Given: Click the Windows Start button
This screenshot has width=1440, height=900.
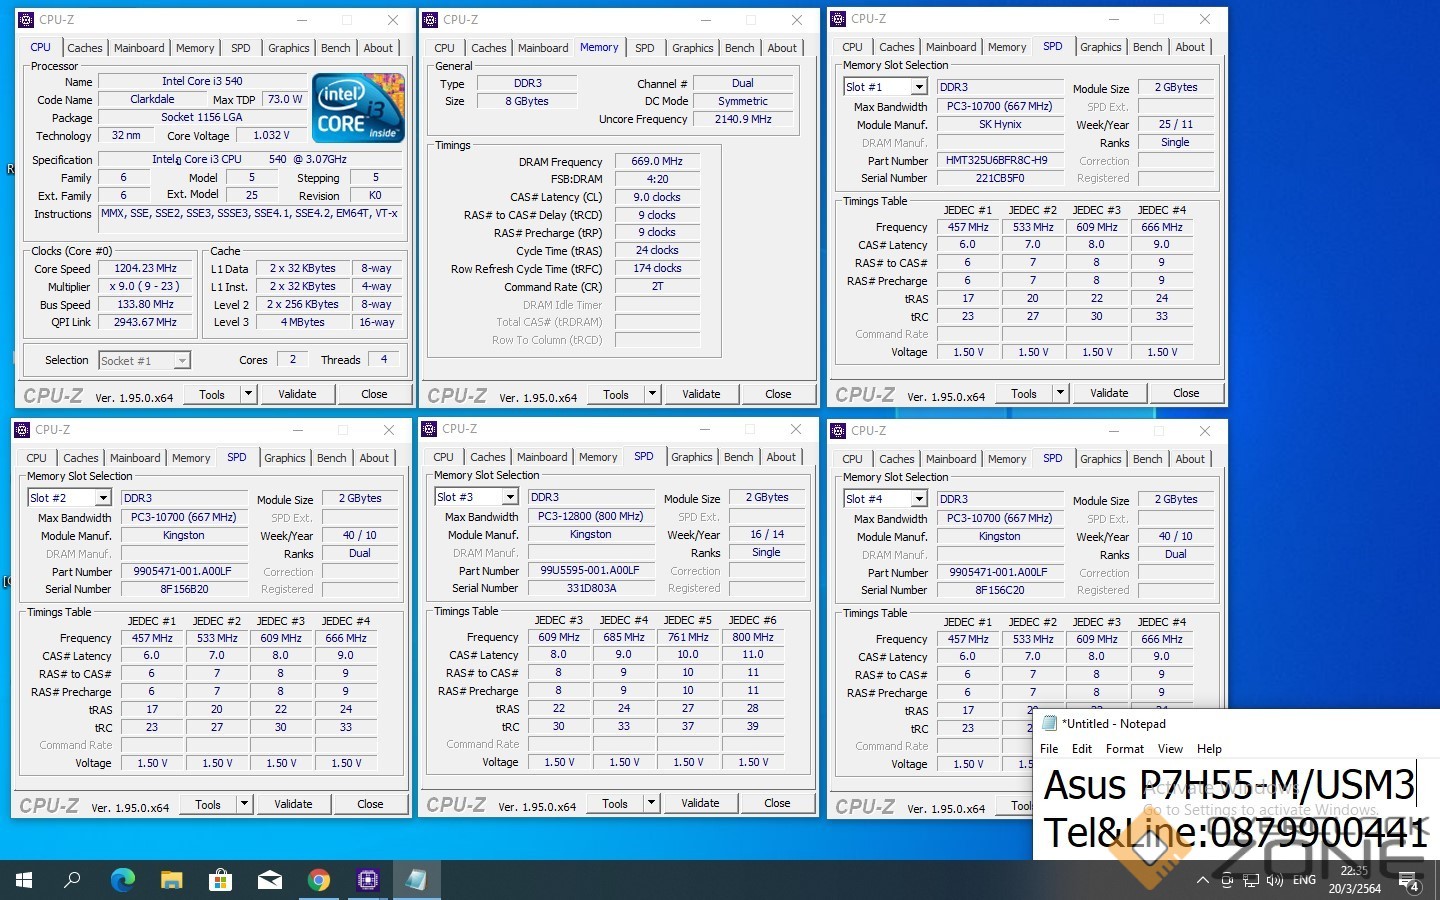Looking at the screenshot, I should point(24,880).
